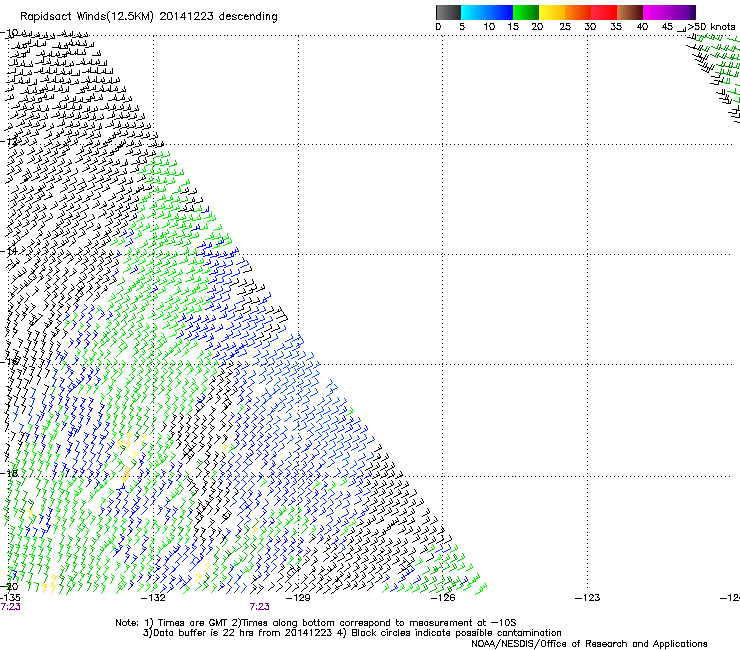Click the note line 'Times are GMT'
The width and height of the screenshot is (740, 650).
click(192, 623)
